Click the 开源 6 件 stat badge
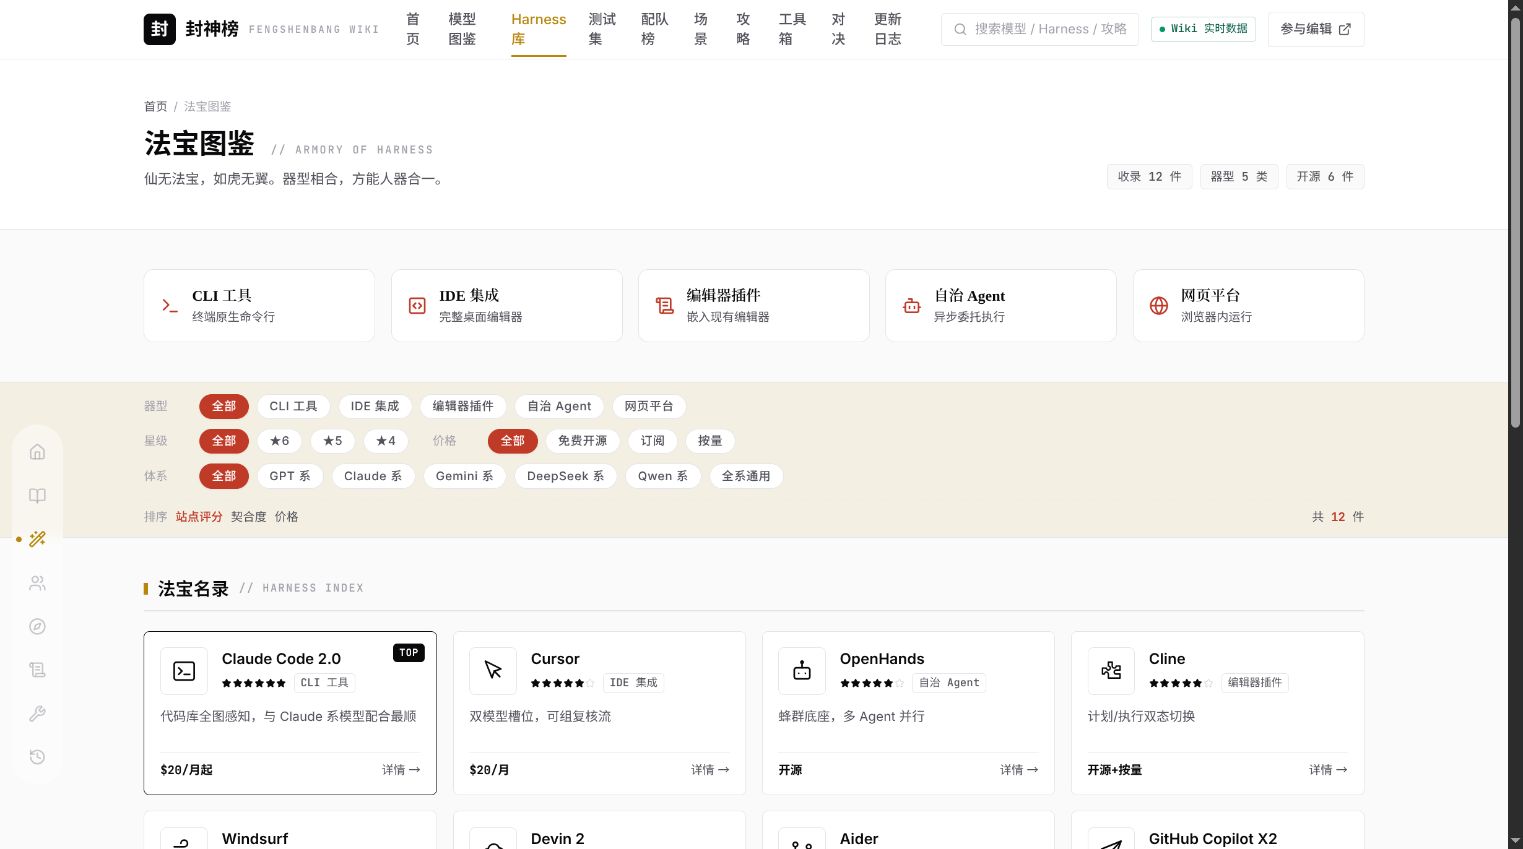This screenshot has width=1523, height=849. coord(1325,177)
